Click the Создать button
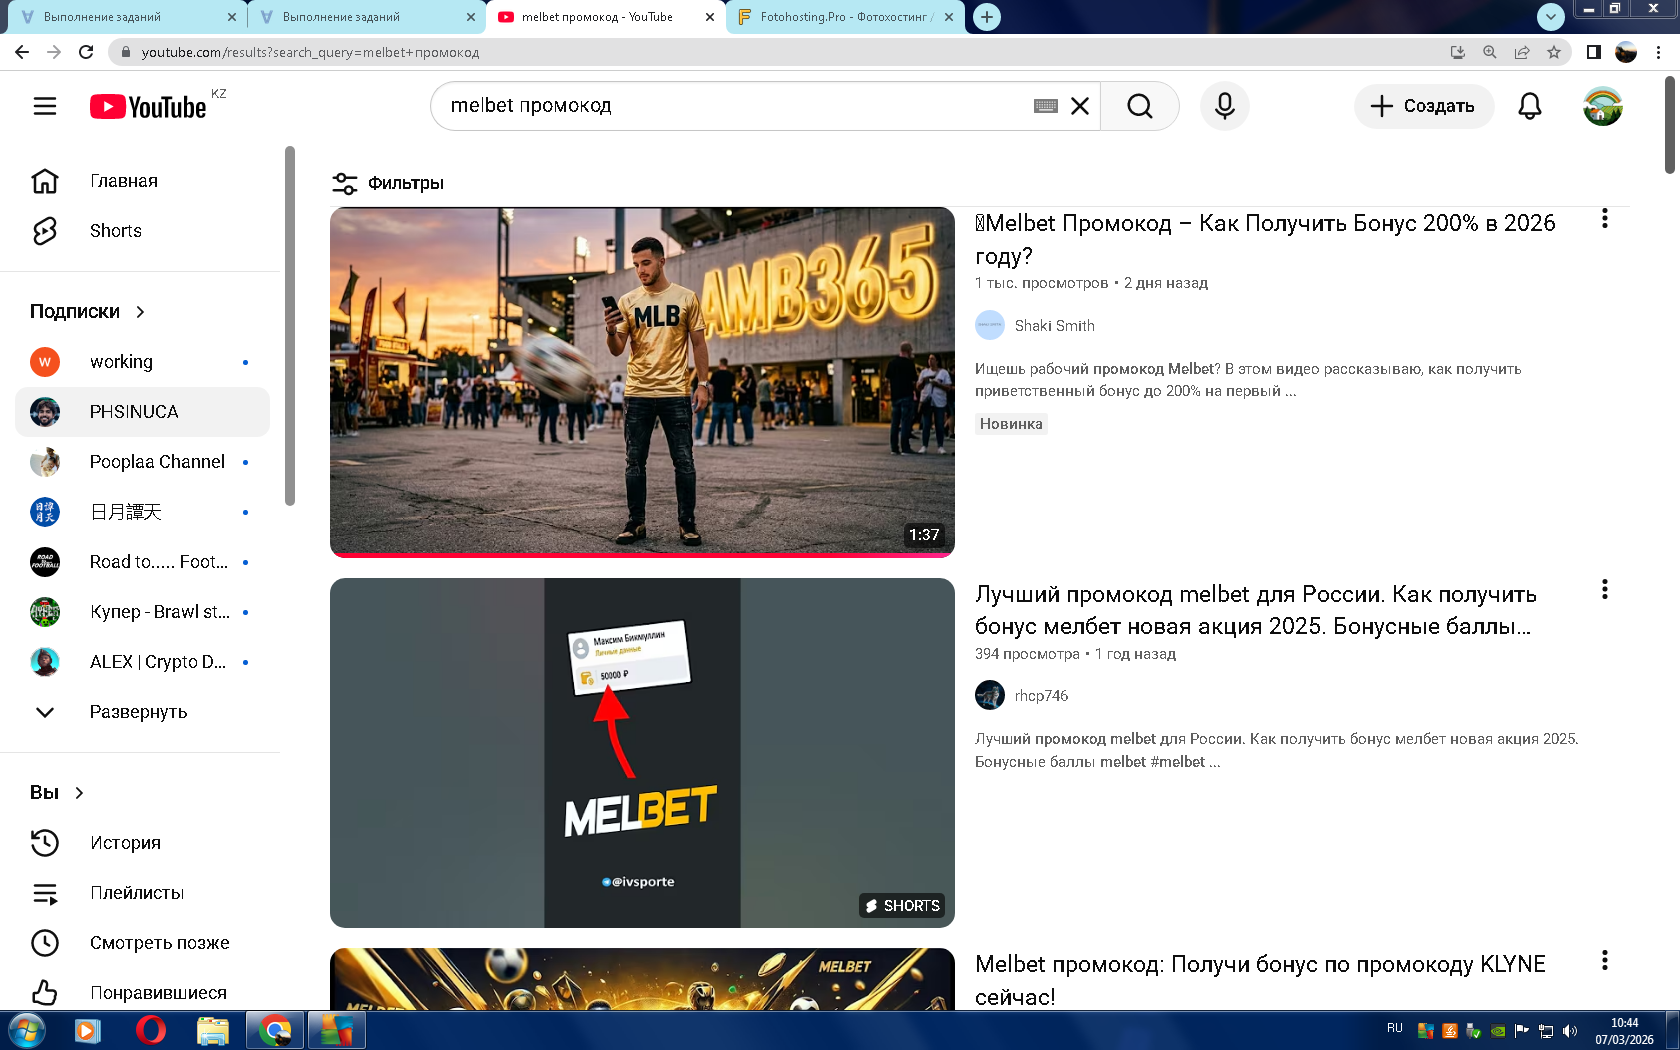Image resolution: width=1680 pixels, height=1050 pixels. pyautogui.click(x=1423, y=106)
